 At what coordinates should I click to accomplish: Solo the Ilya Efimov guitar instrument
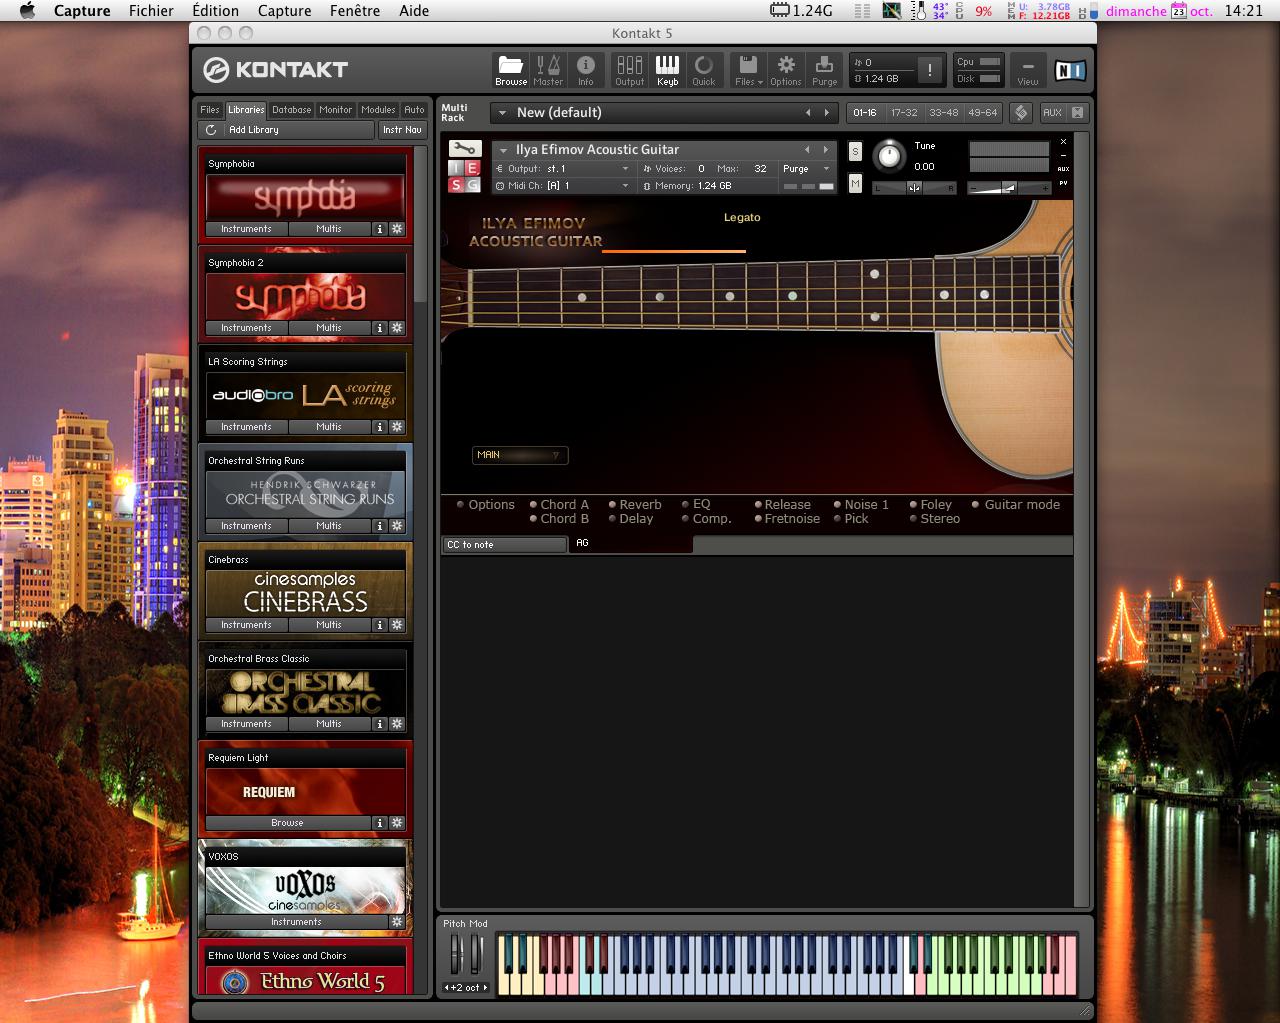(x=855, y=151)
